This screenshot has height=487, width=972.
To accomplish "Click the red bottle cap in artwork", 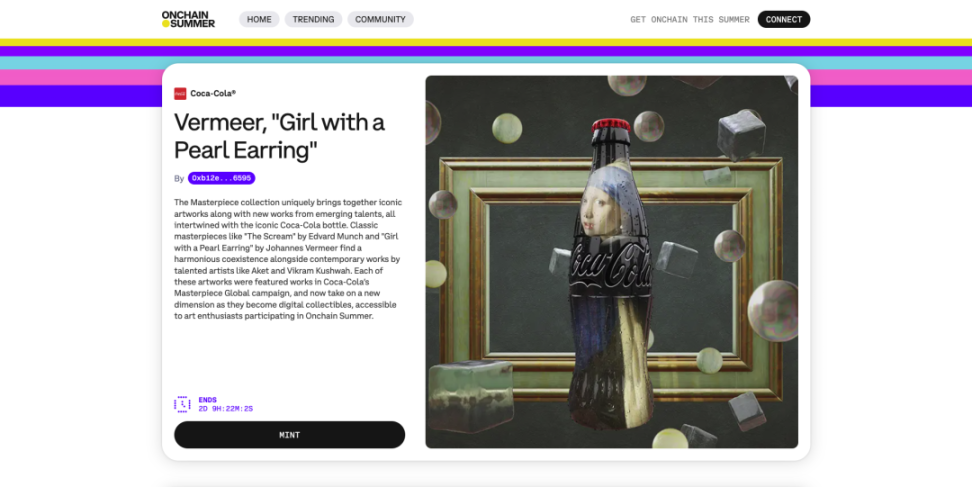I will coord(610,130).
